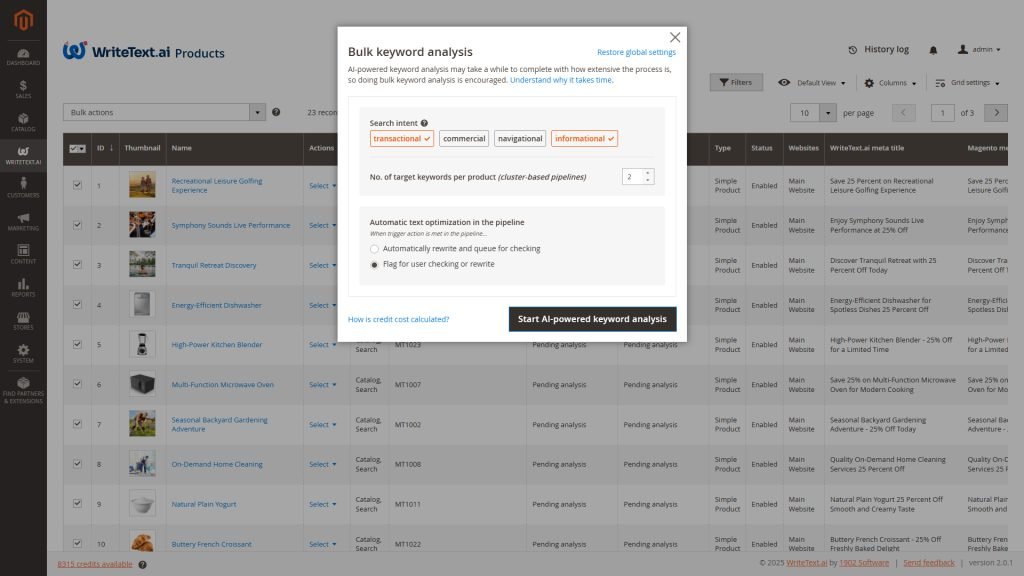This screenshot has height=576, width=1024.
Task: Click the notifications bell icon
Action: (933, 50)
